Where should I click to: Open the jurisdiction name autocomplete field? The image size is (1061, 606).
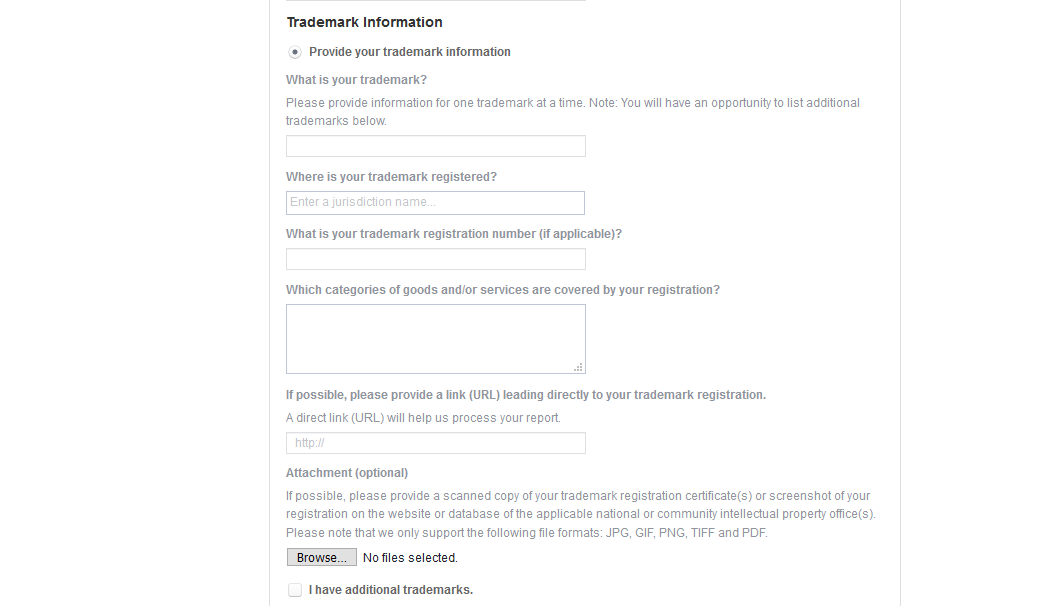click(x=435, y=202)
